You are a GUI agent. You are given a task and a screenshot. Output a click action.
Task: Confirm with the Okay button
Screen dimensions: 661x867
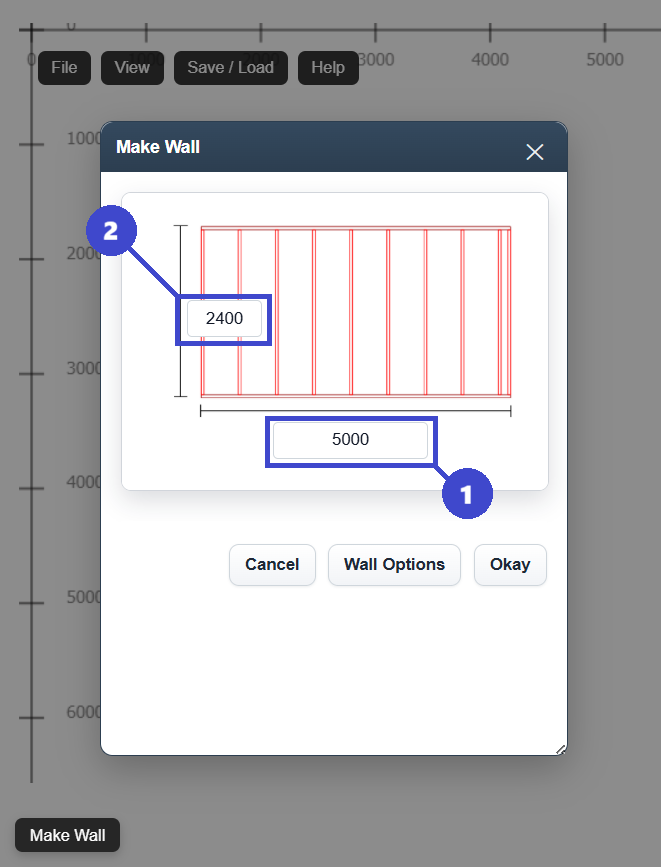tap(510, 565)
